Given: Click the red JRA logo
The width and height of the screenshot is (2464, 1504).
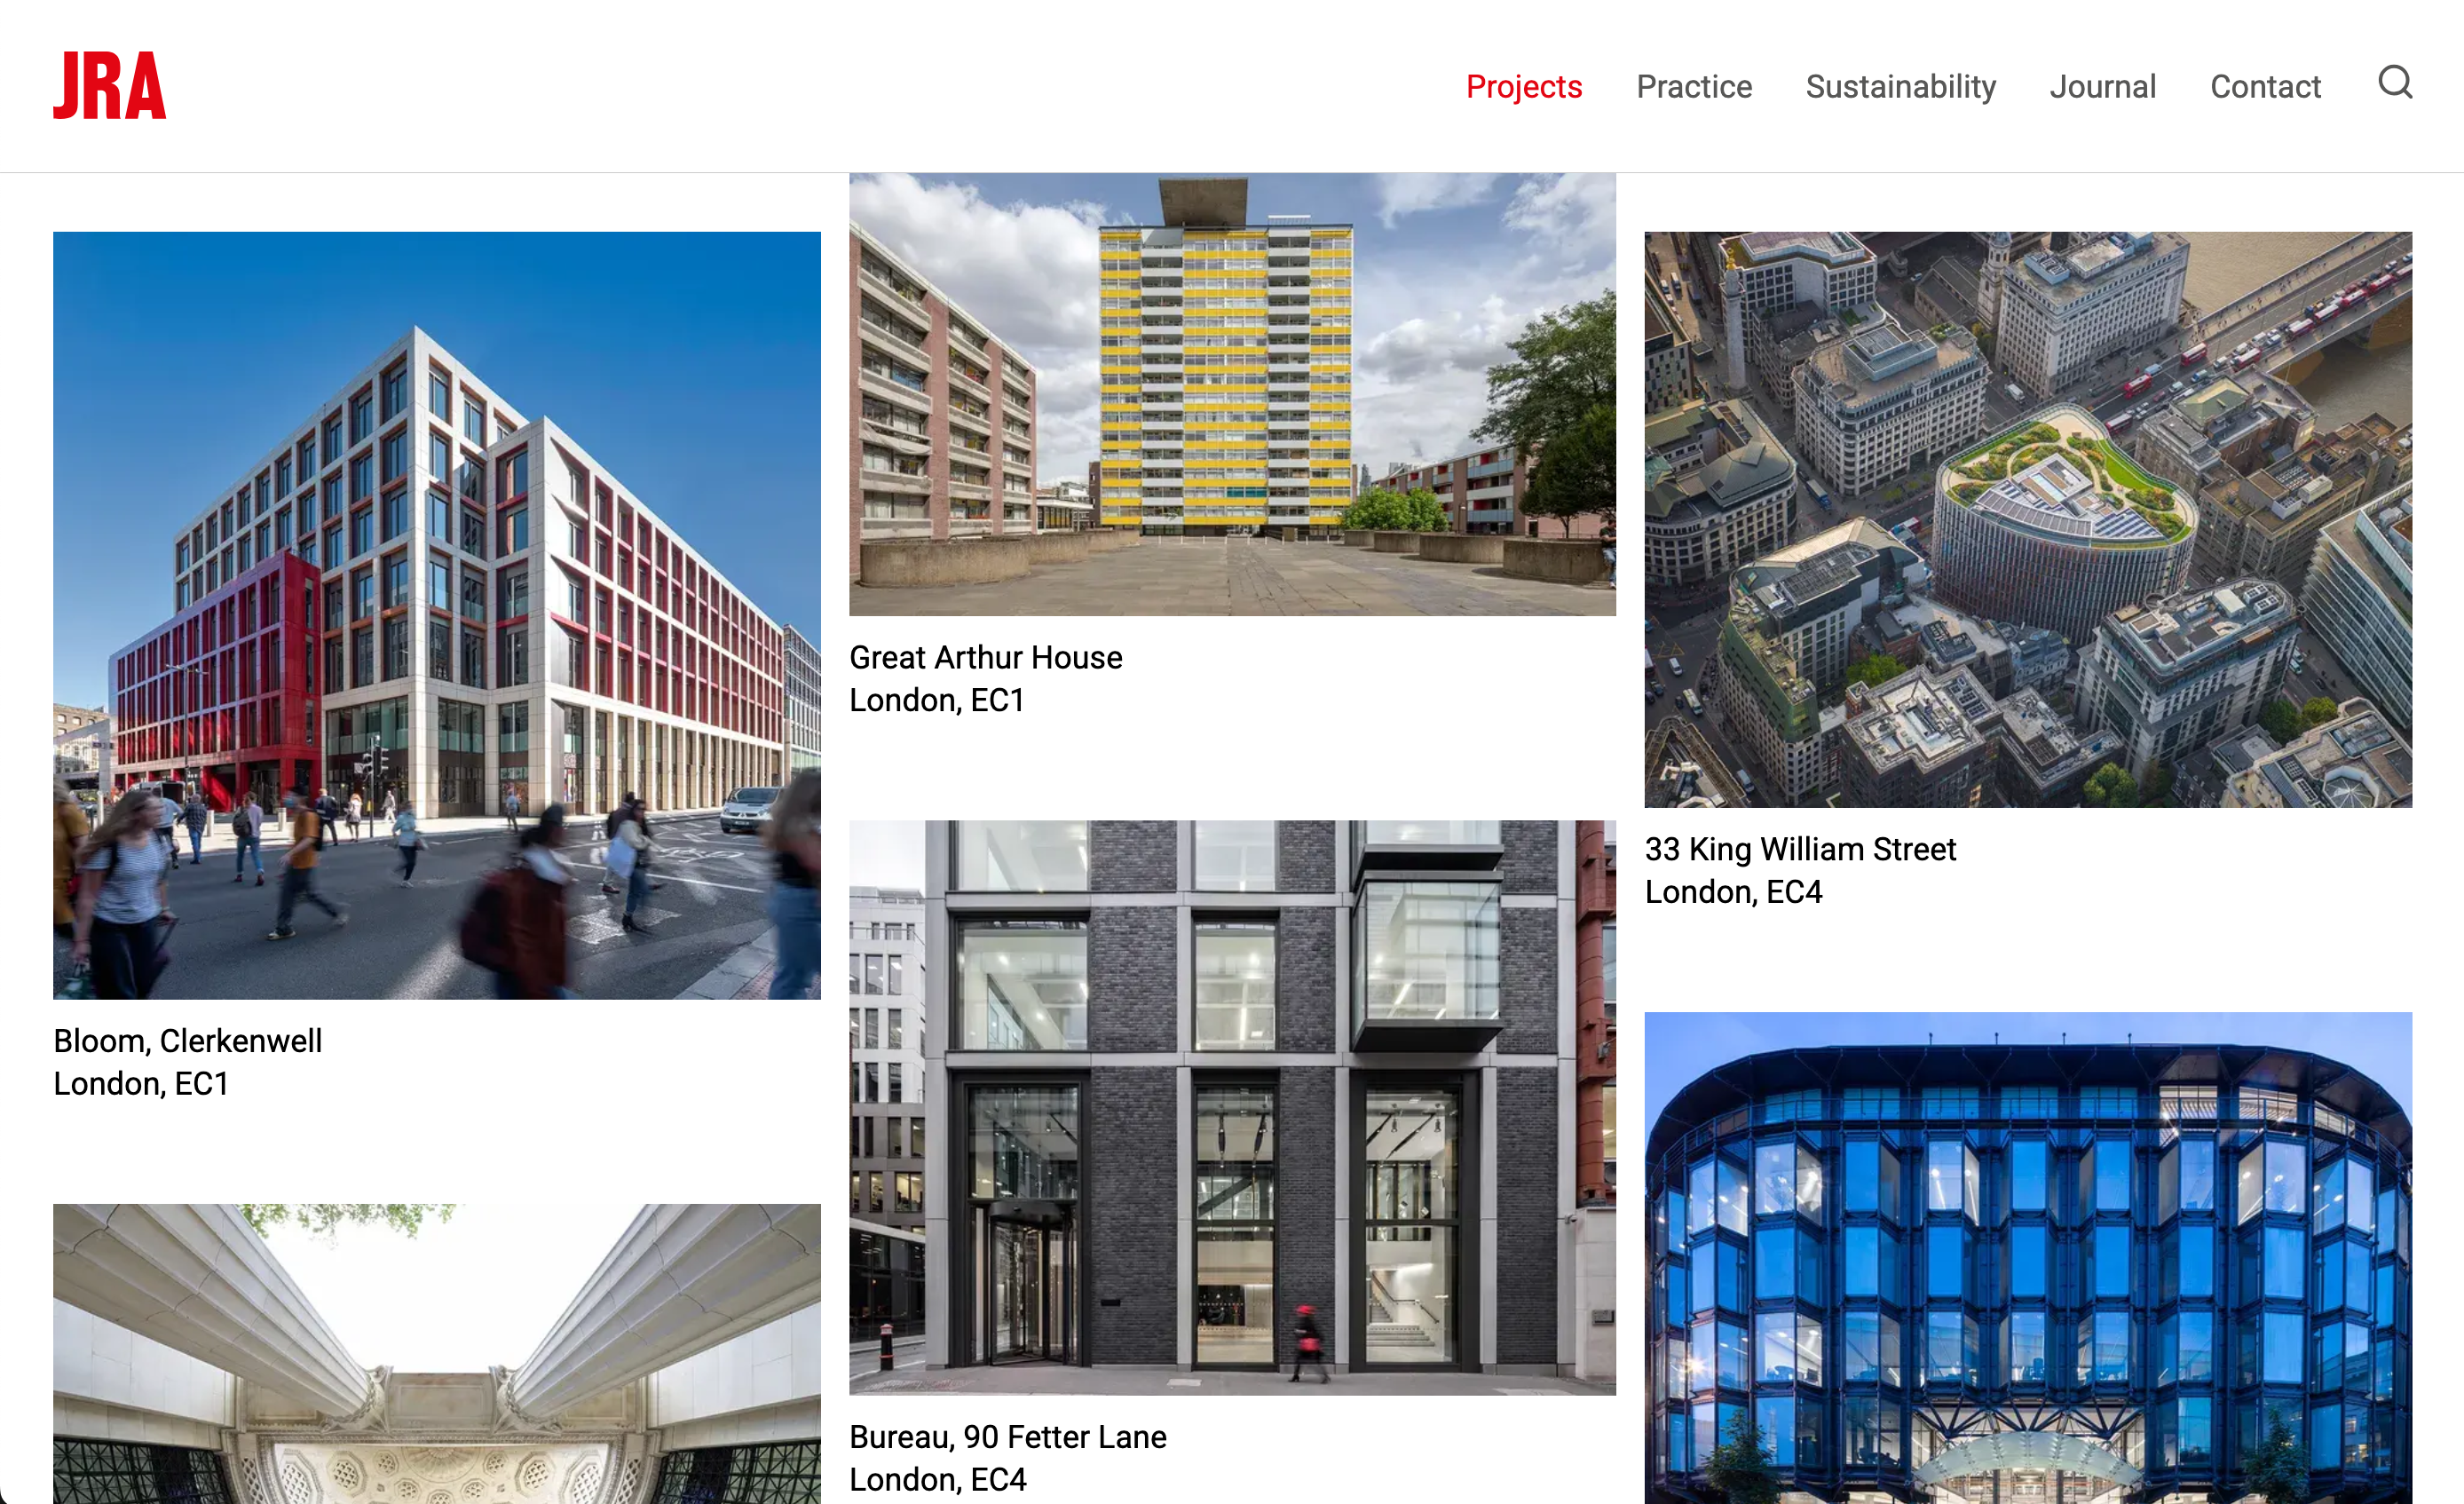Looking at the screenshot, I should coord(109,86).
